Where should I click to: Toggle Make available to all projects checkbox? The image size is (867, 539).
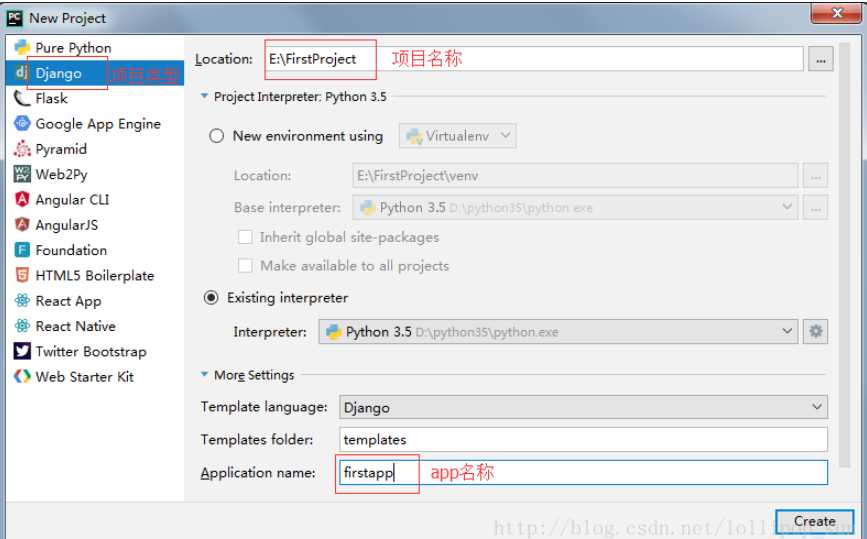click(x=245, y=265)
